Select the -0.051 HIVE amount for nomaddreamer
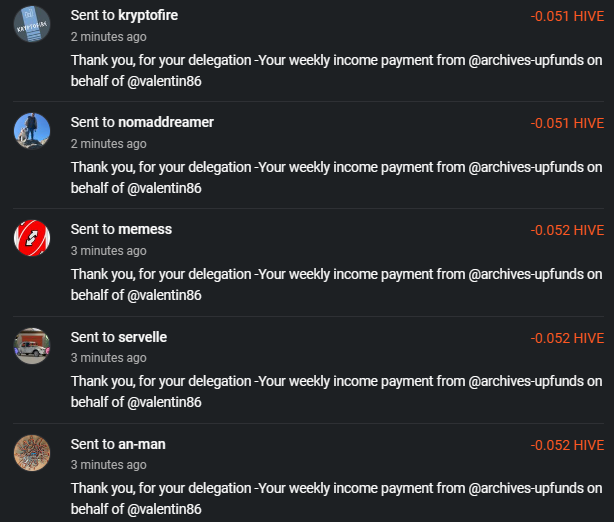This screenshot has height=522, width=614. tap(567, 123)
